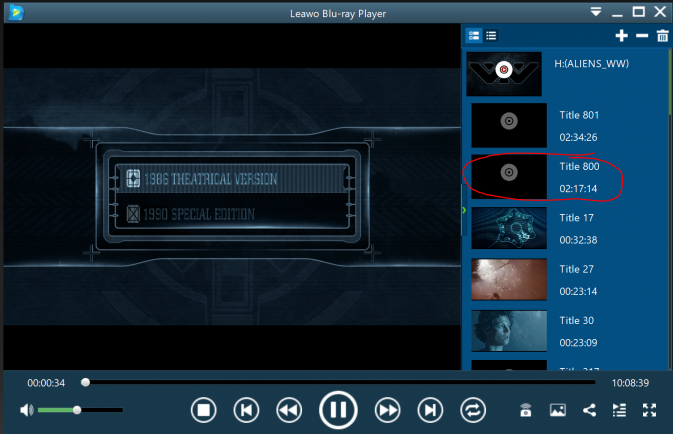Play Title 801 from playlist

579,115
